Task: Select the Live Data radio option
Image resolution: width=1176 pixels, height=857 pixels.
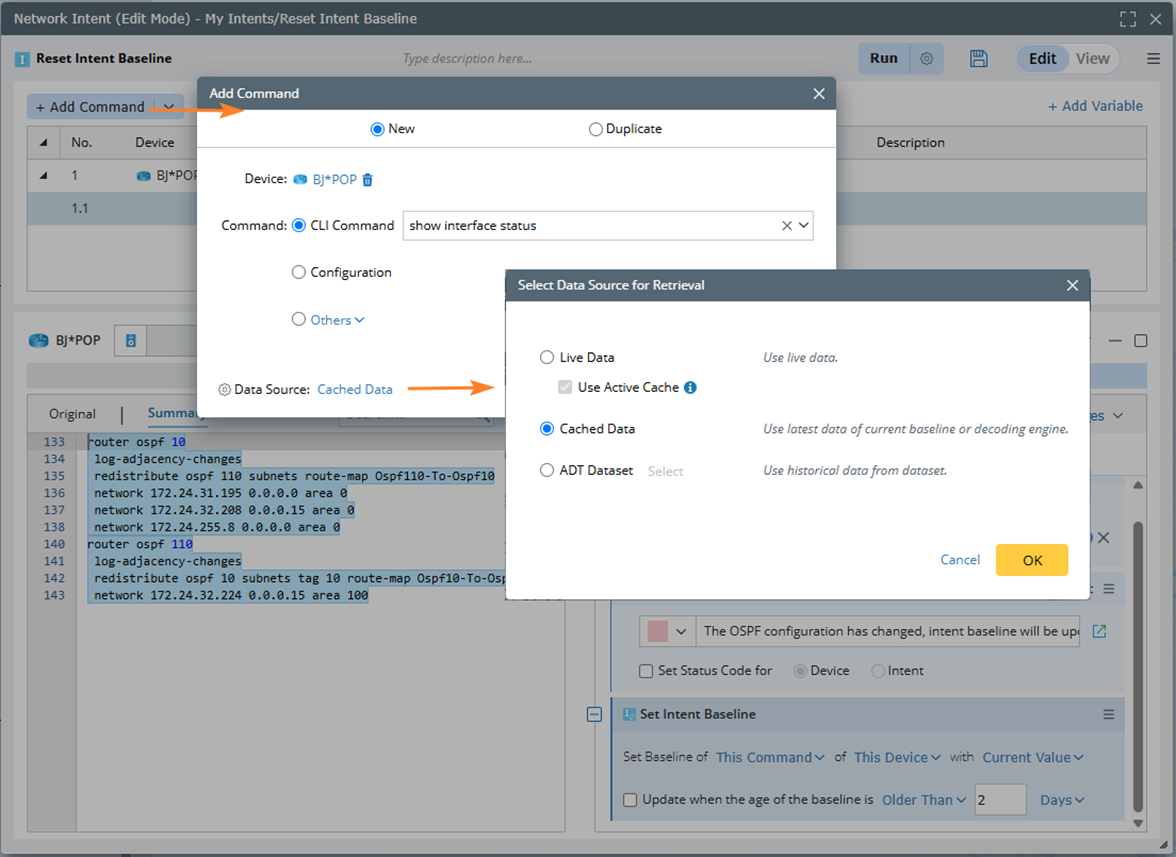Action: (x=547, y=358)
